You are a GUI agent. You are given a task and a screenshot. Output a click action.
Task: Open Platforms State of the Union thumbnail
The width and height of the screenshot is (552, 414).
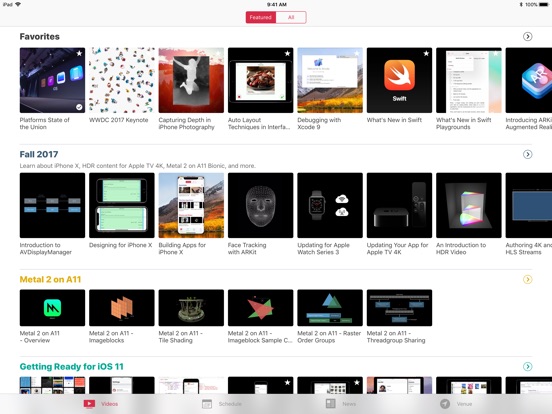[52, 80]
